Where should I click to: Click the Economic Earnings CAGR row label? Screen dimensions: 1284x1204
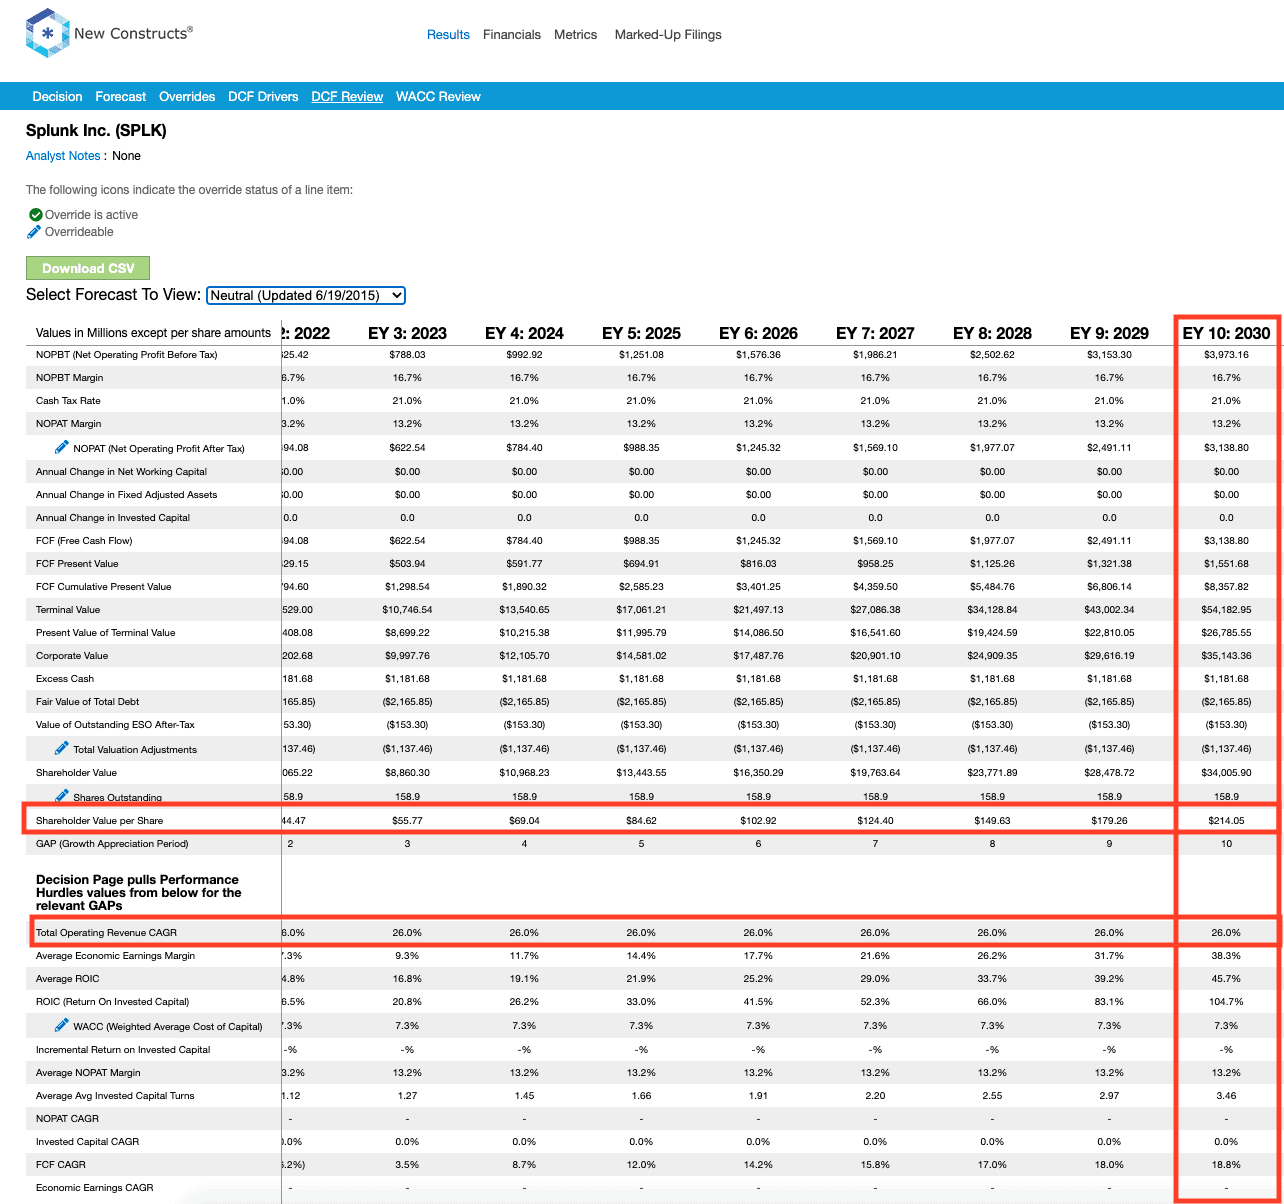95,1188
